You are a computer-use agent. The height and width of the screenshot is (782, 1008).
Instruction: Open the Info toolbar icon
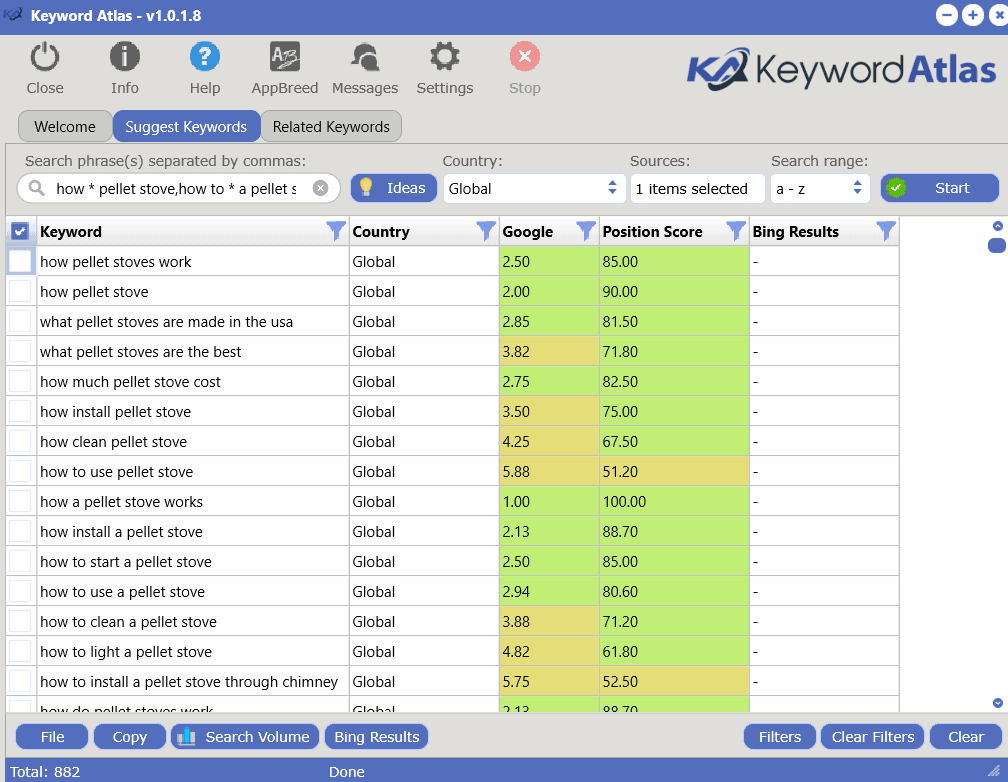pos(124,58)
